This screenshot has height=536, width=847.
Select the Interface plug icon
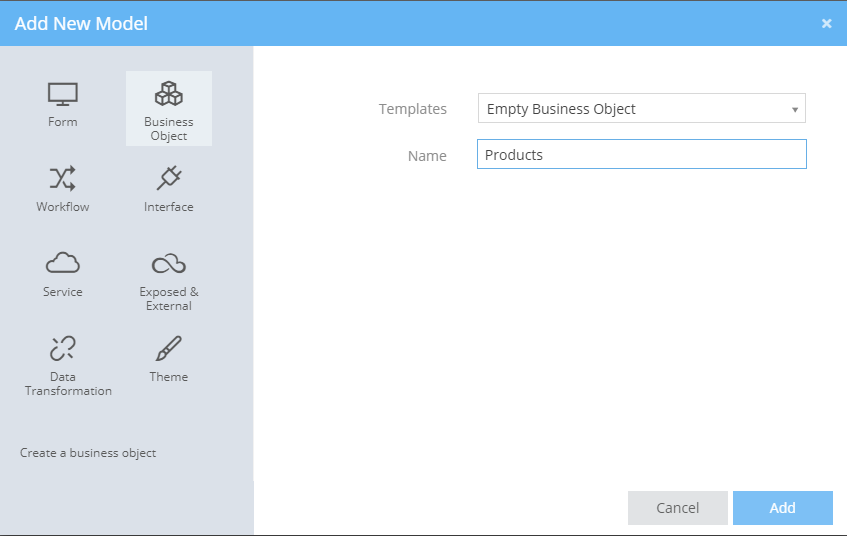168,180
